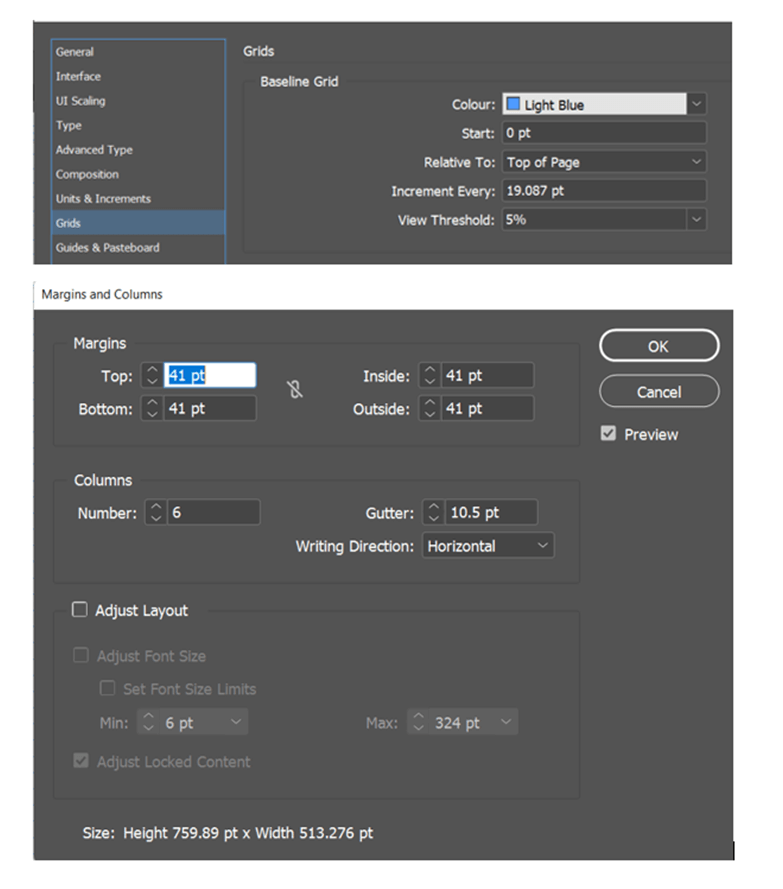The height and width of the screenshot is (889, 783).
Task: Click the Inside margin input field
Action: tap(488, 375)
